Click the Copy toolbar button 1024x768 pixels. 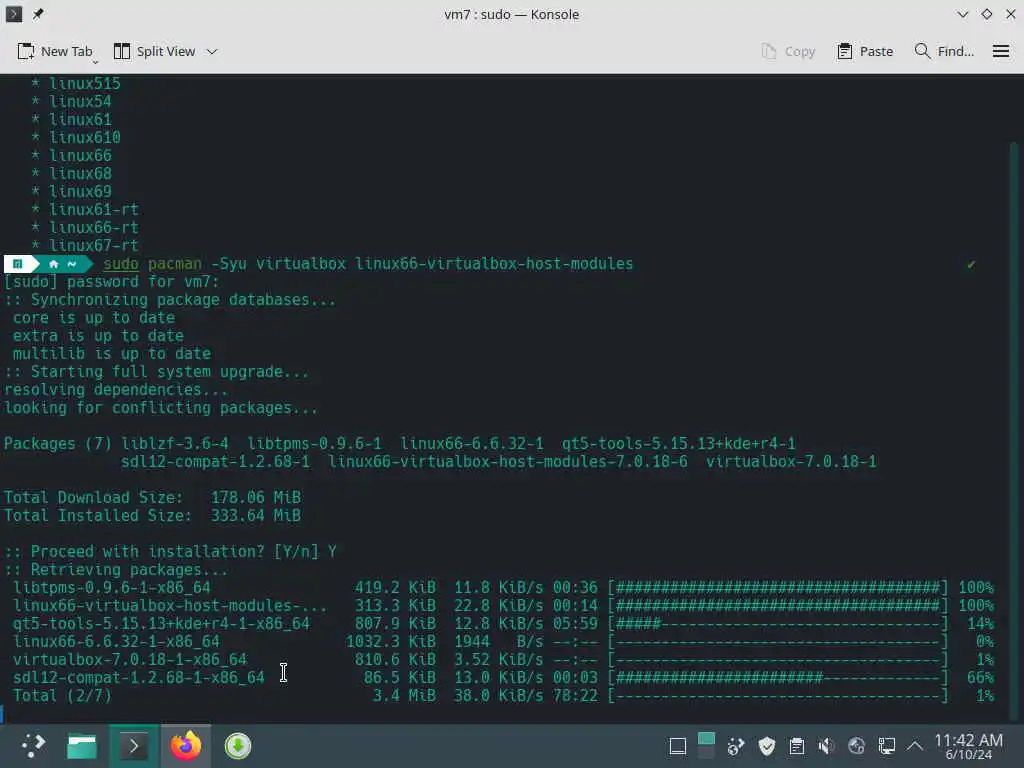point(788,51)
